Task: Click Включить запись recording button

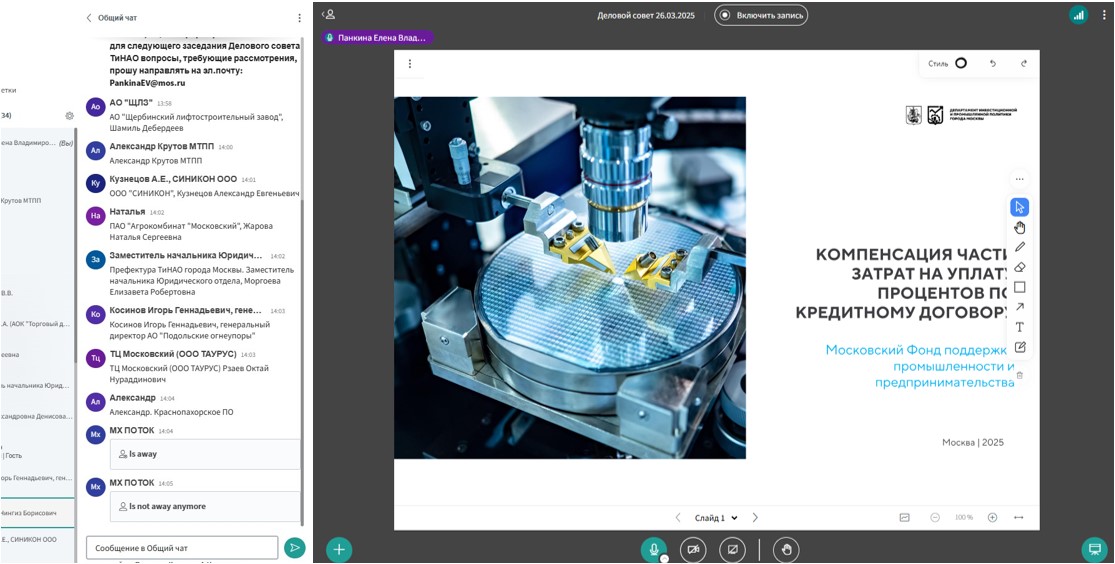Action: coord(761,15)
